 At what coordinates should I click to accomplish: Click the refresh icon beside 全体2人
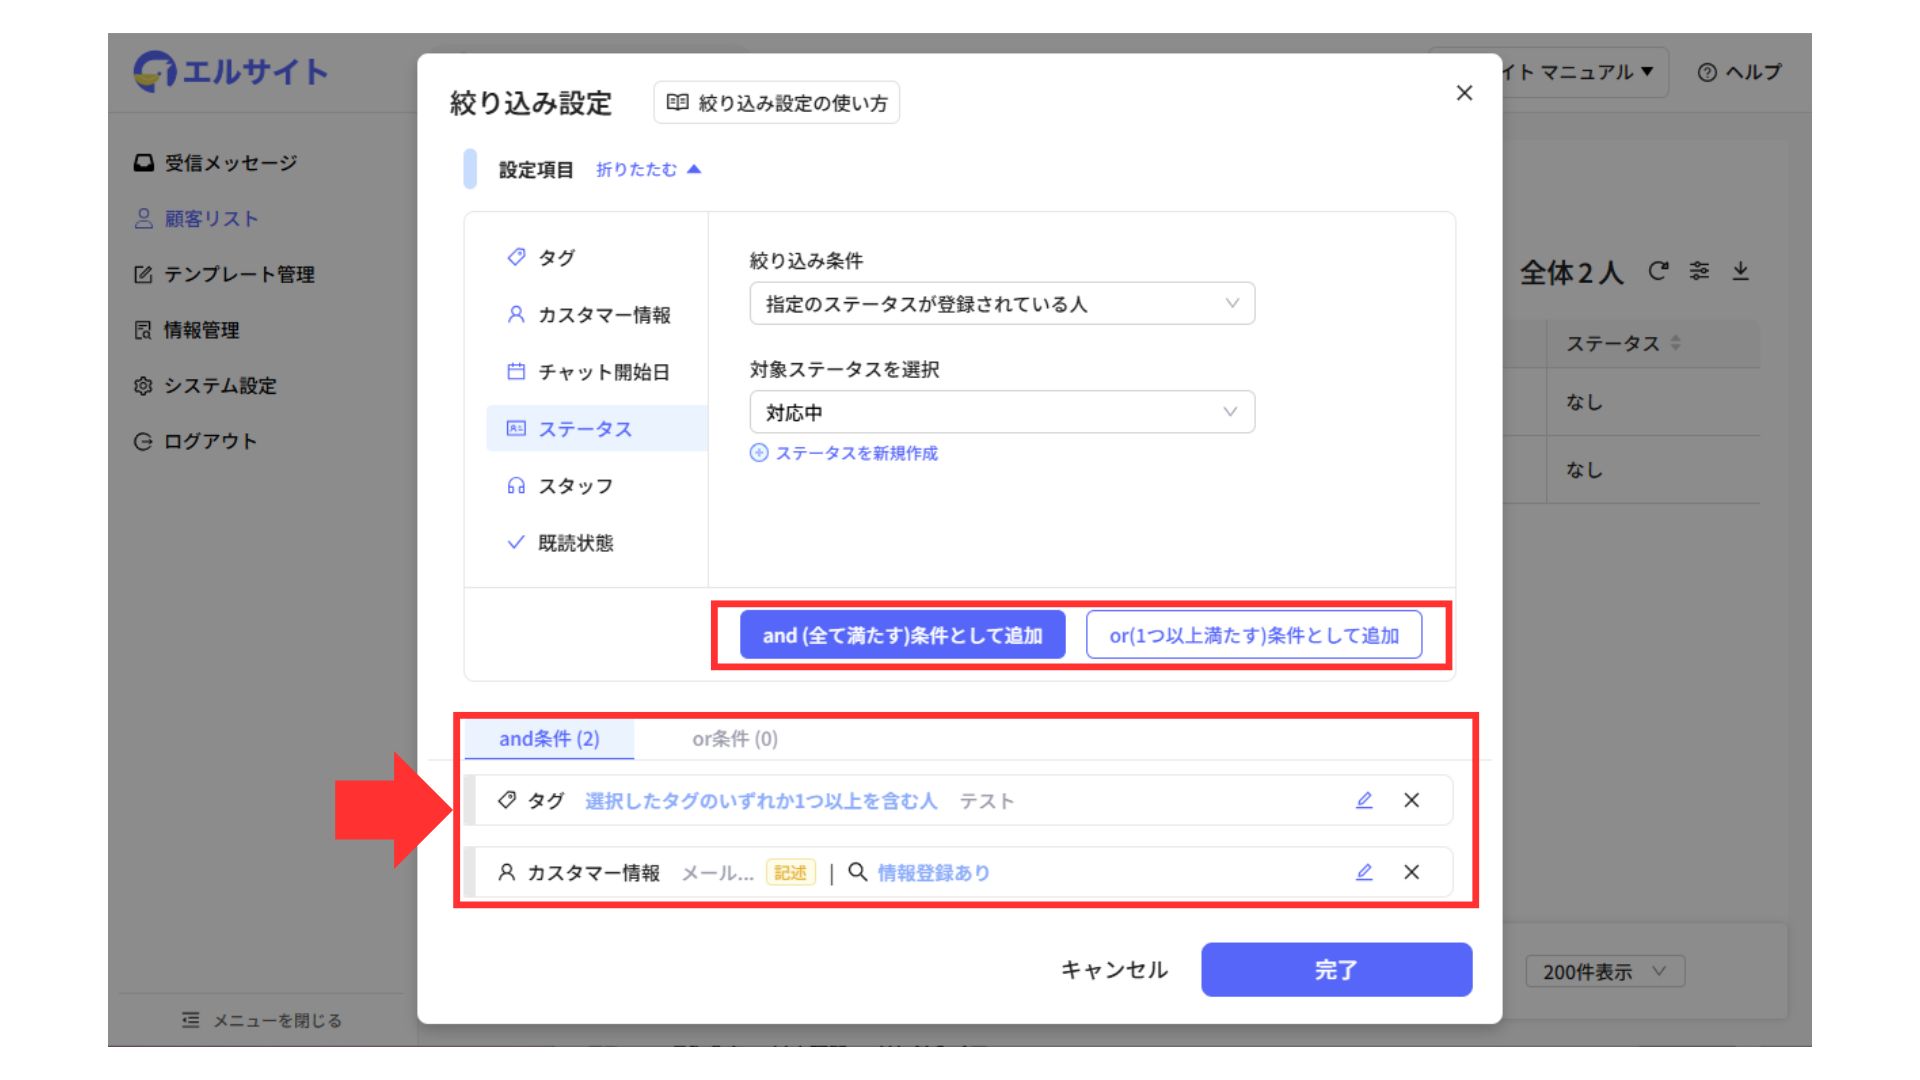(x=1658, y=271)
